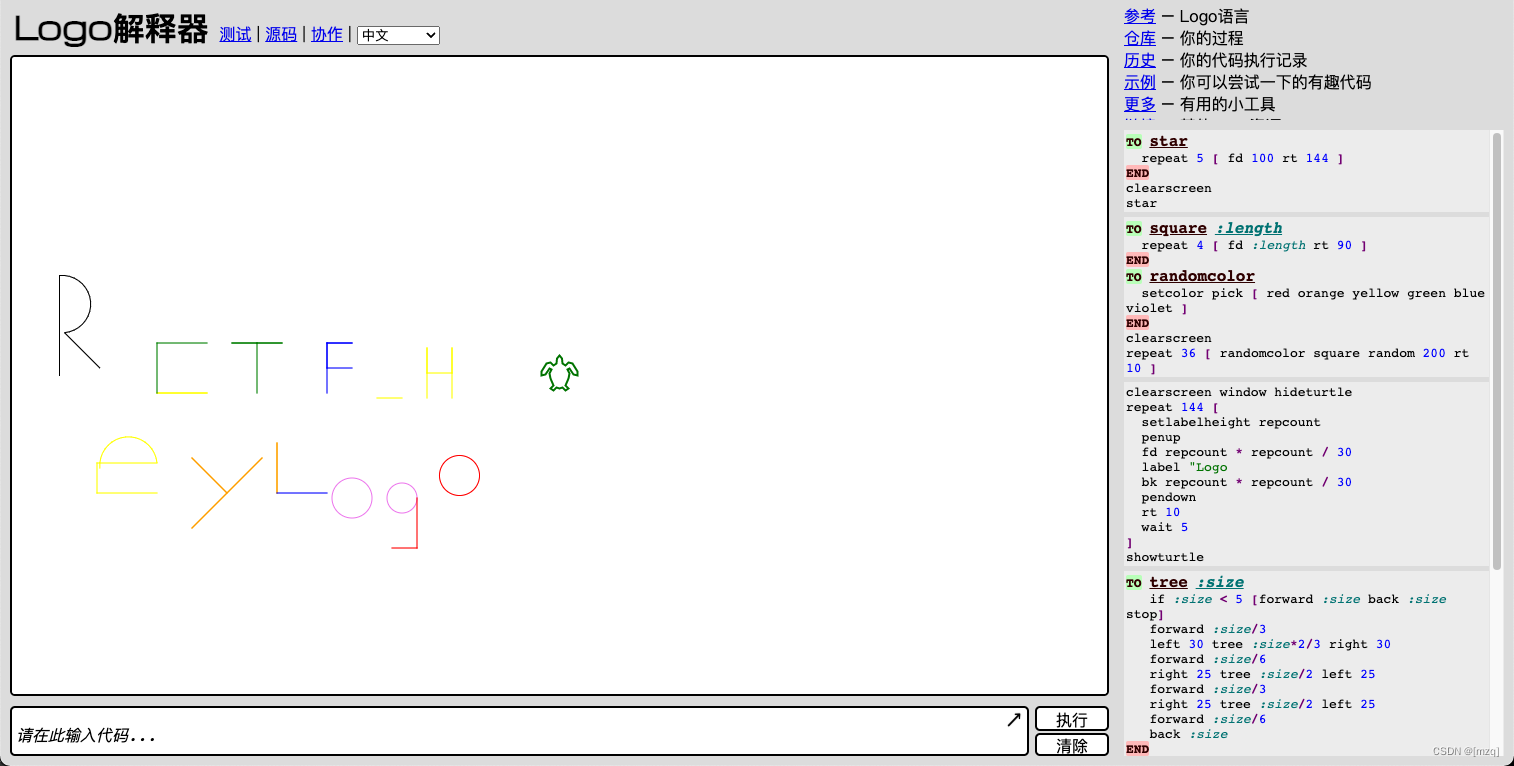Click the Logo解释器 logo text
Viewport: 1514px width, 766px height.
click(110, 30)
